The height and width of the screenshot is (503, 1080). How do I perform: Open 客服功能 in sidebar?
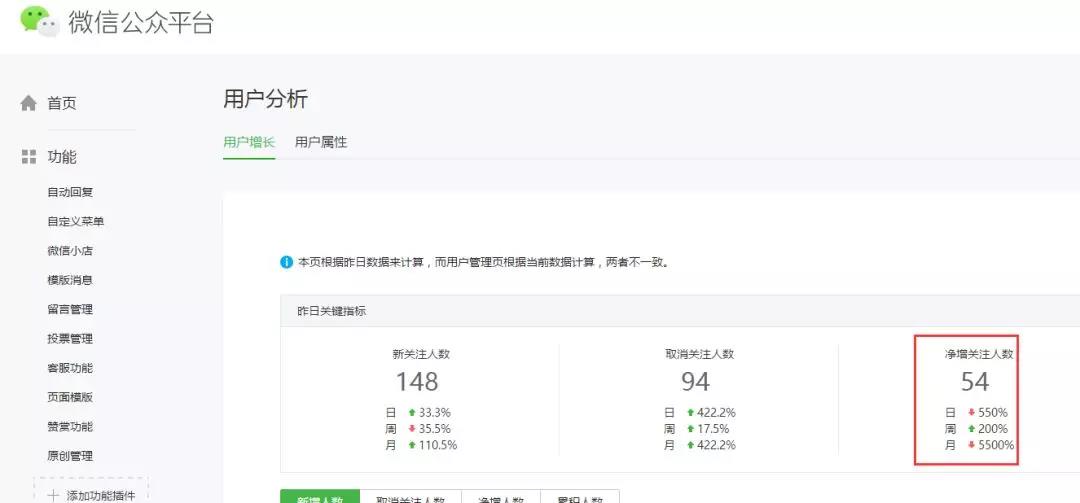click(x=70, y=368)
